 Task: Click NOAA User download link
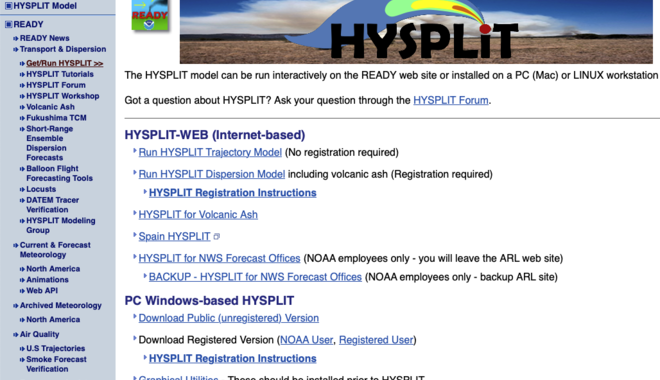click(x=306, y=340)
